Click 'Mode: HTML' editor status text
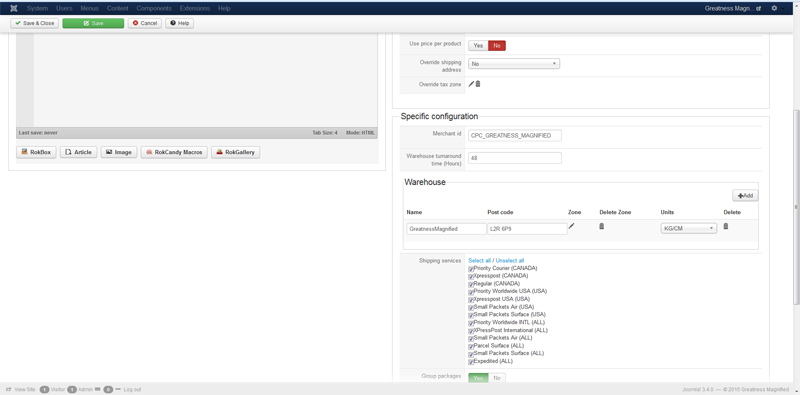The image size is (800, 395). (360, 133)
